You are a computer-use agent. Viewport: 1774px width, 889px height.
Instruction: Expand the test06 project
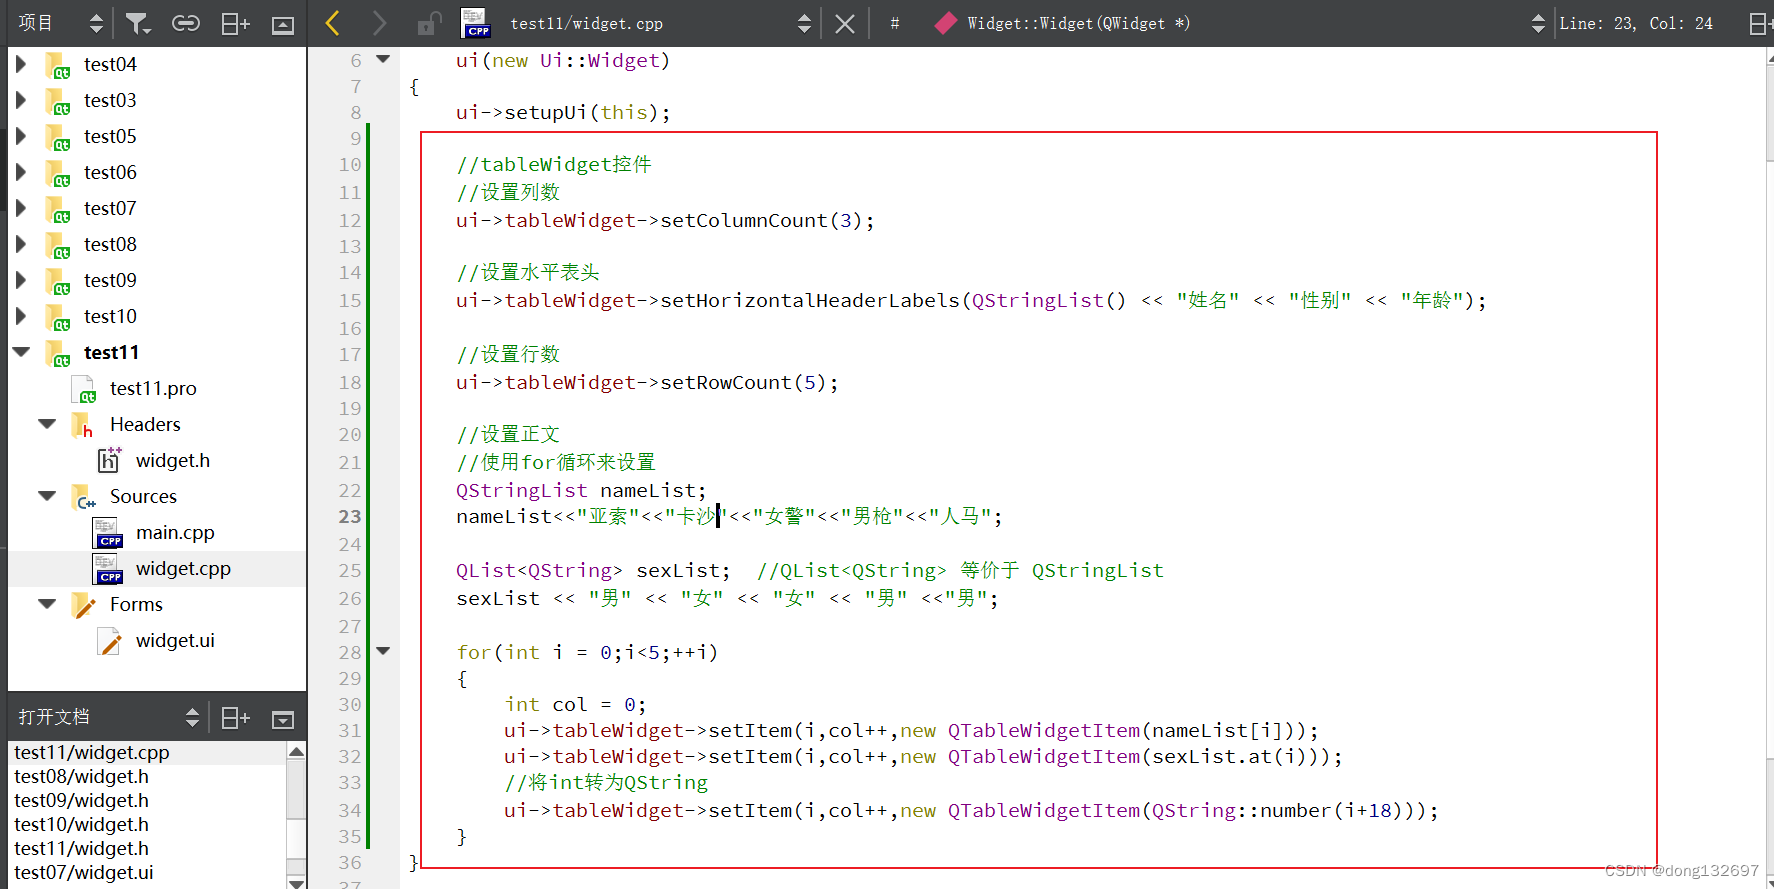(21, 172)
